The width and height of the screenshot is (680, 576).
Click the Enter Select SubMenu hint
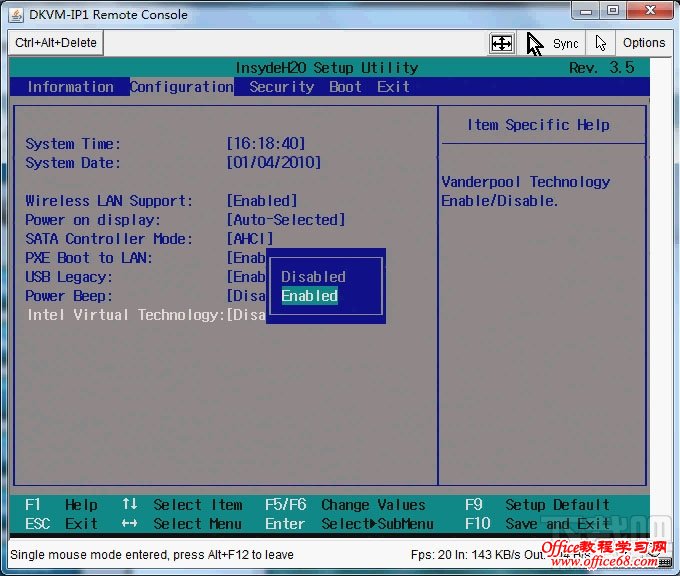(349, 524)
